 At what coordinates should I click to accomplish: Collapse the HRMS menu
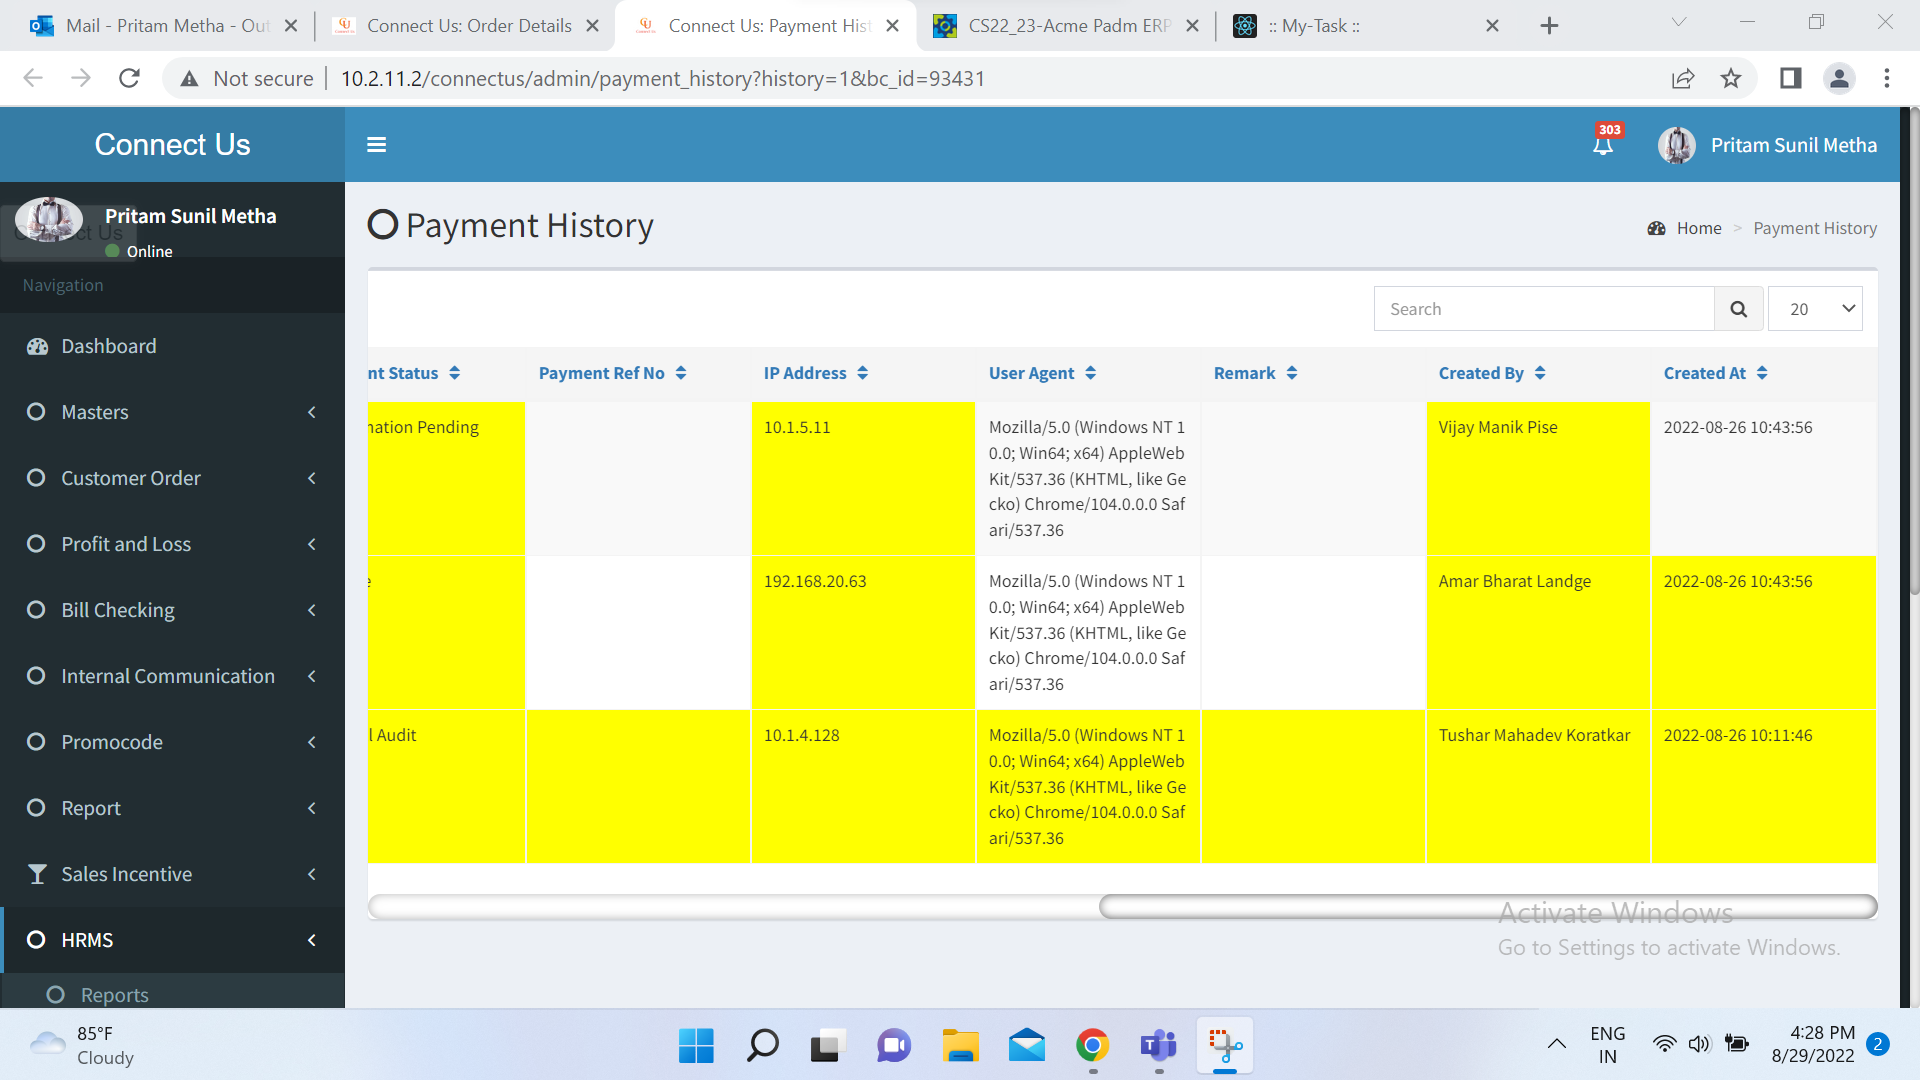click(172, 940)
